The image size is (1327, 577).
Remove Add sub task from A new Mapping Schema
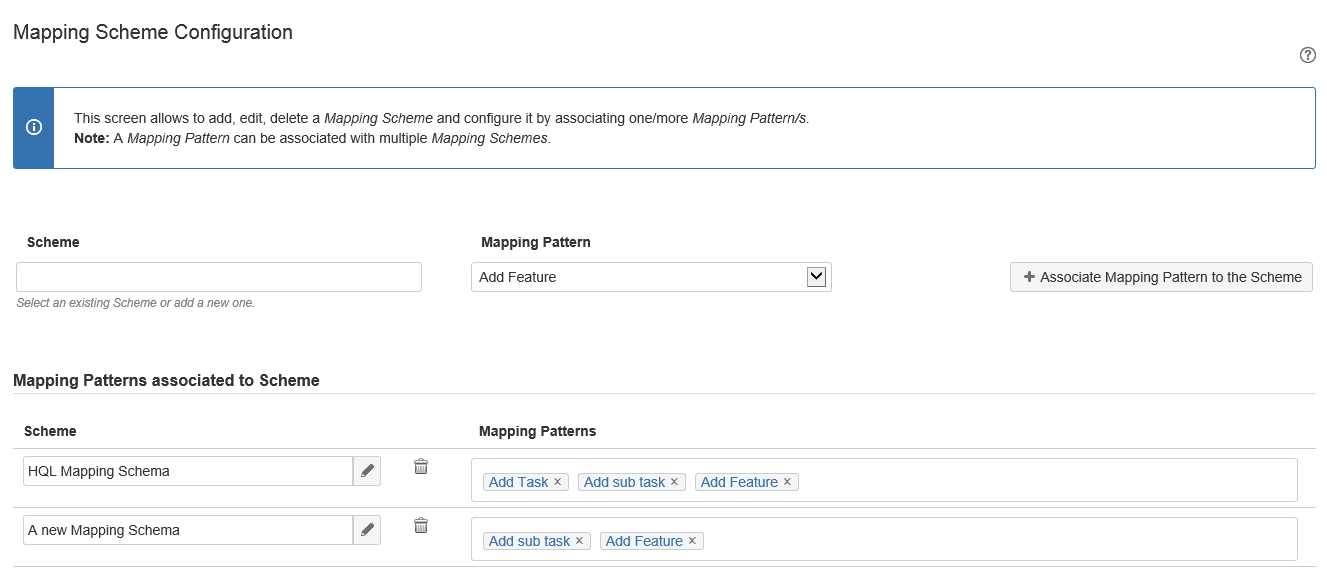point(579,541)
